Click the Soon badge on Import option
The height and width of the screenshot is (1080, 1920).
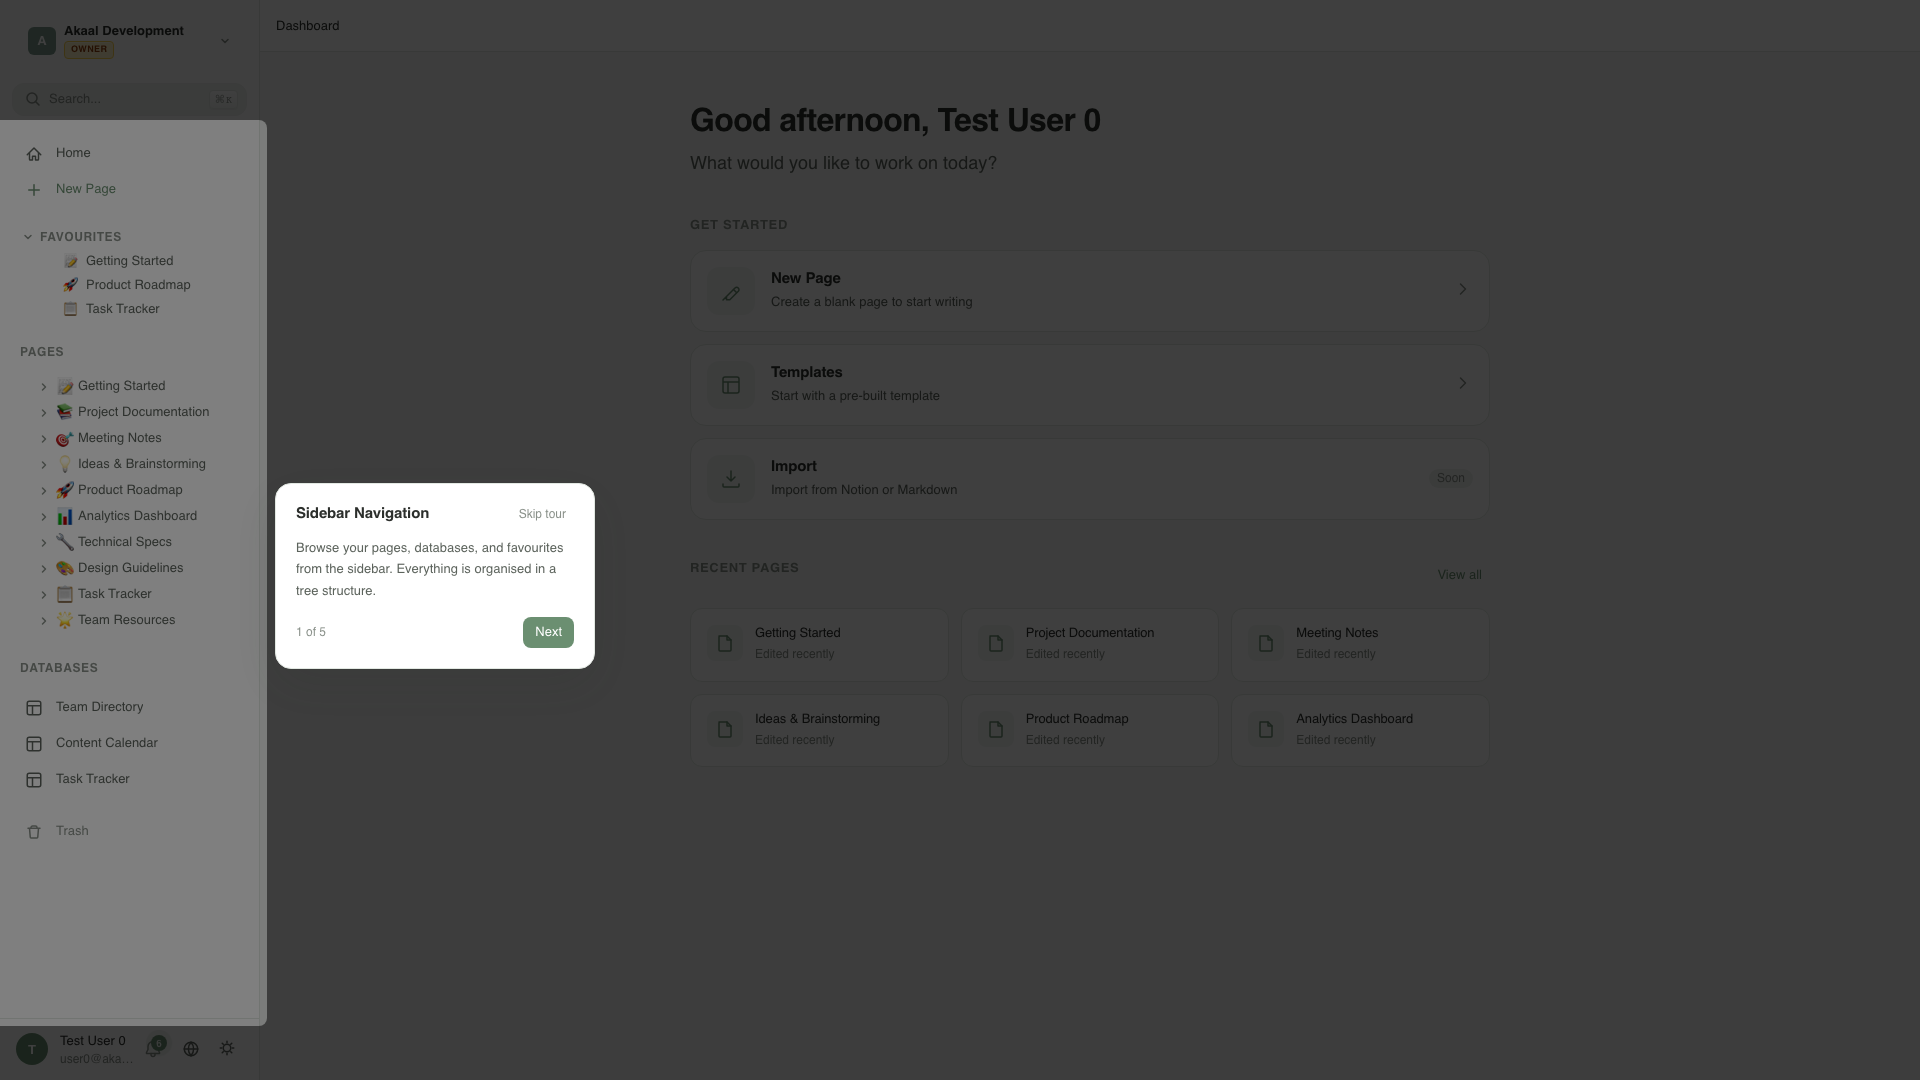pos(1450,478)
